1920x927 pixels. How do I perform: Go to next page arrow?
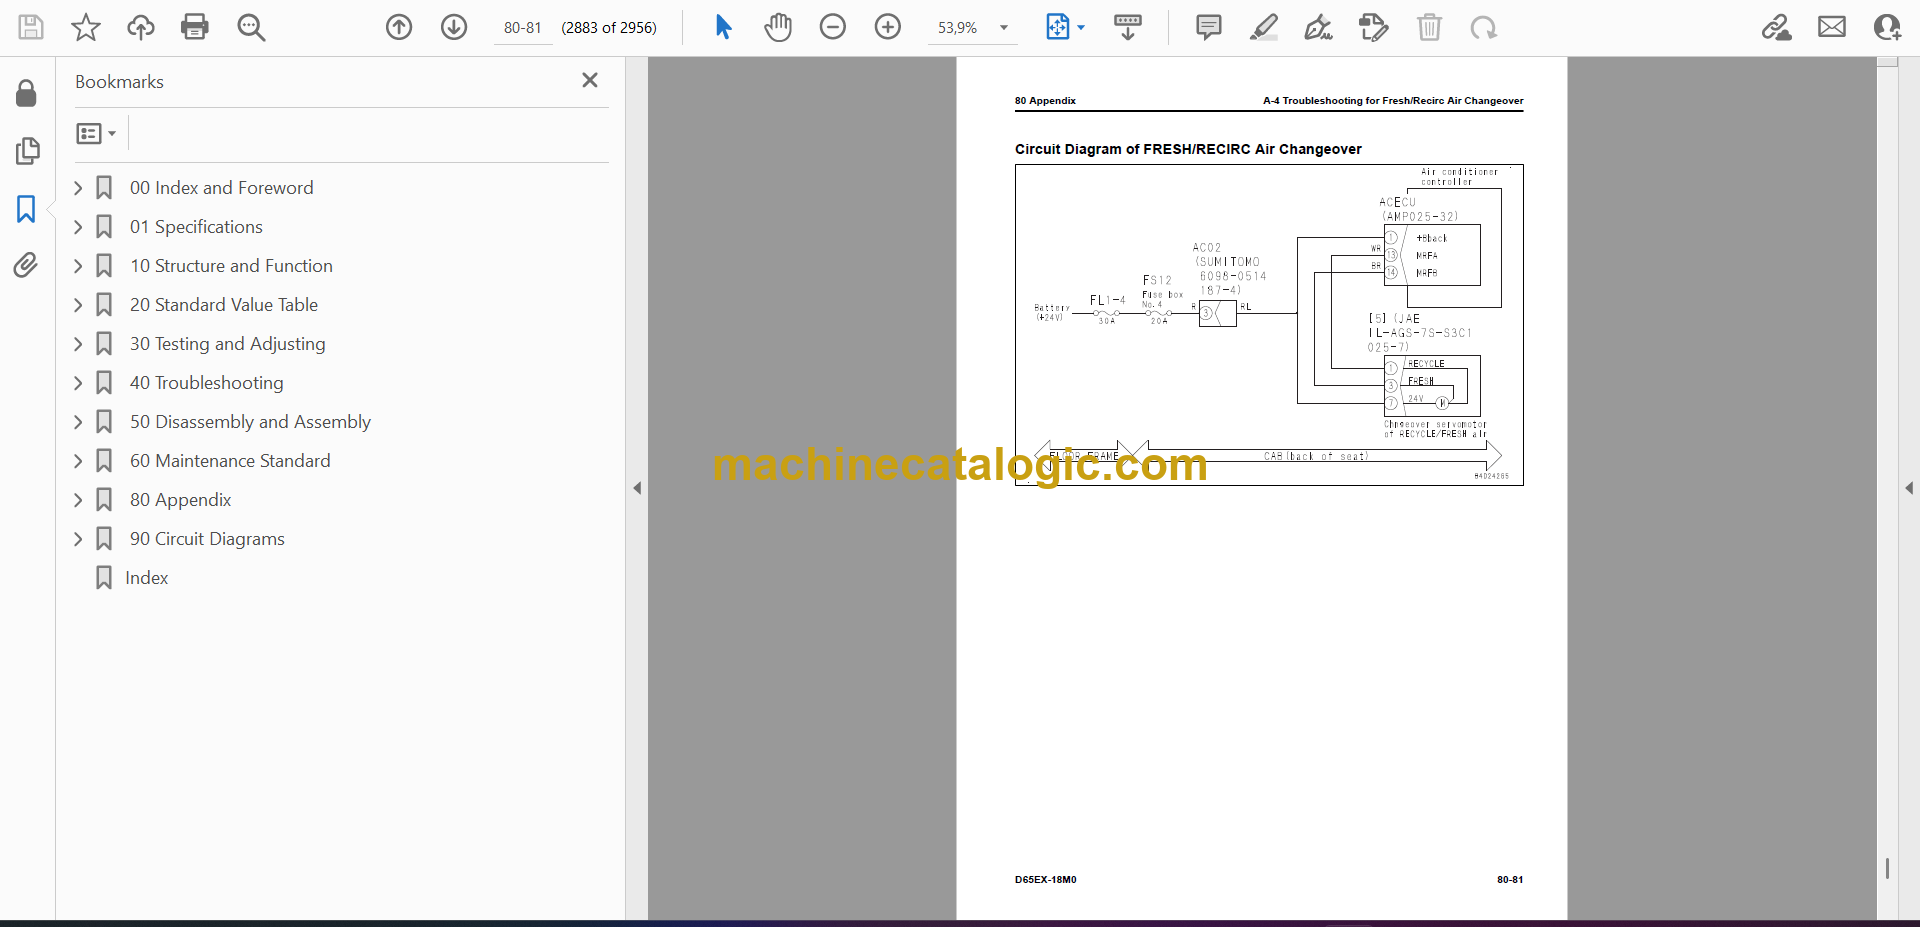(454, 27)
